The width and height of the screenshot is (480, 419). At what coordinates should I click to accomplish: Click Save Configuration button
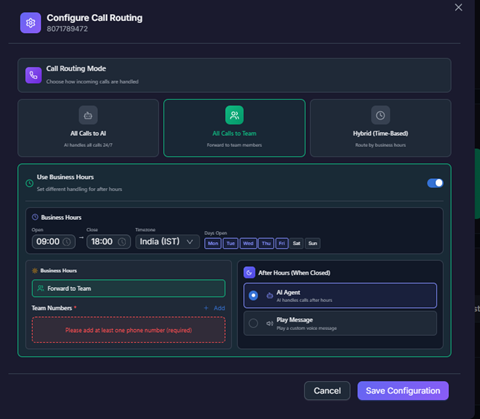[403, 391]
